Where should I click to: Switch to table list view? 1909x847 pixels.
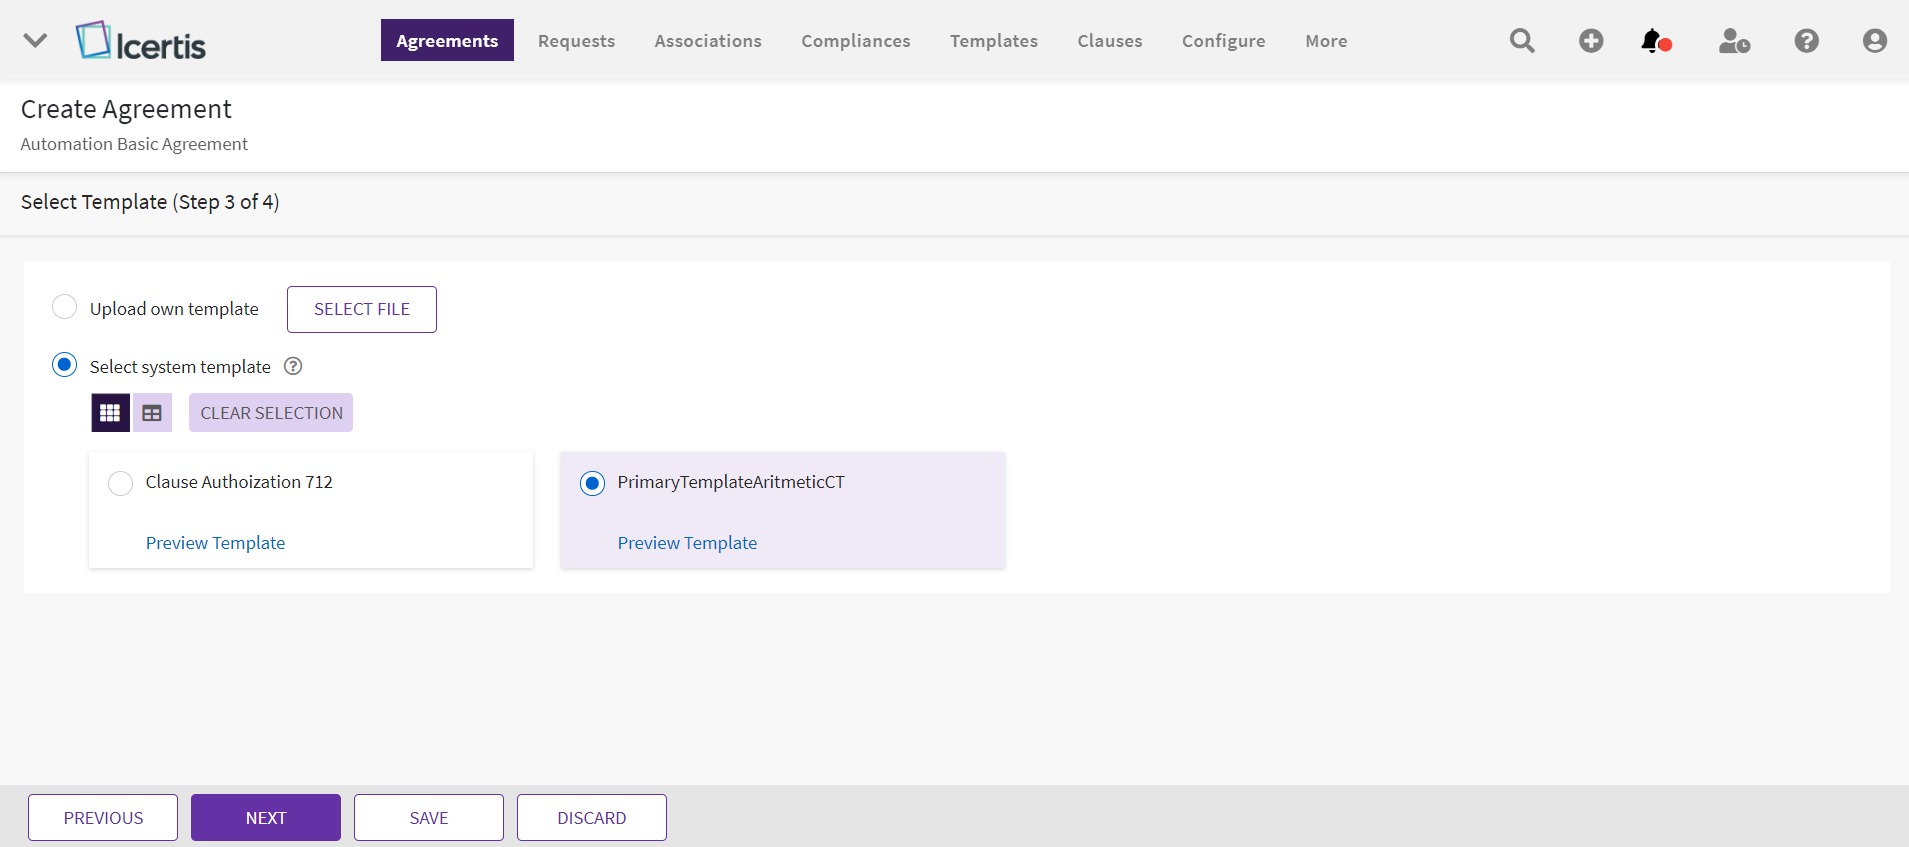tap(152, 413)
